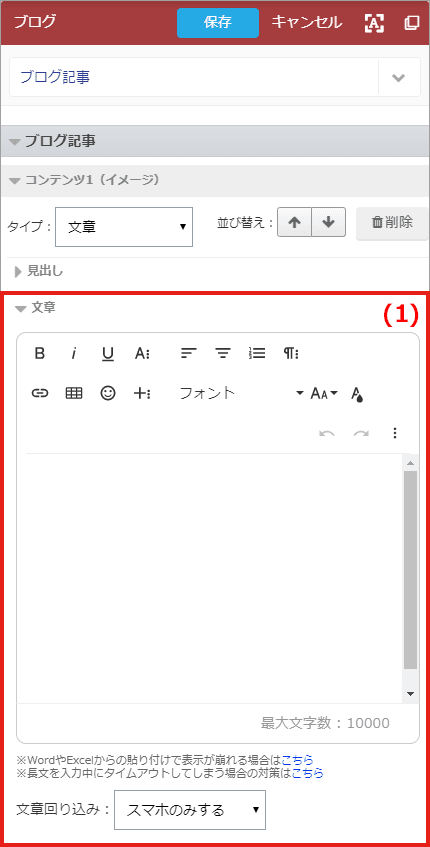Viewport: 430px width, 847px height.
Task: Open the タイプ dropdown set to 文章
Action: 124,227
